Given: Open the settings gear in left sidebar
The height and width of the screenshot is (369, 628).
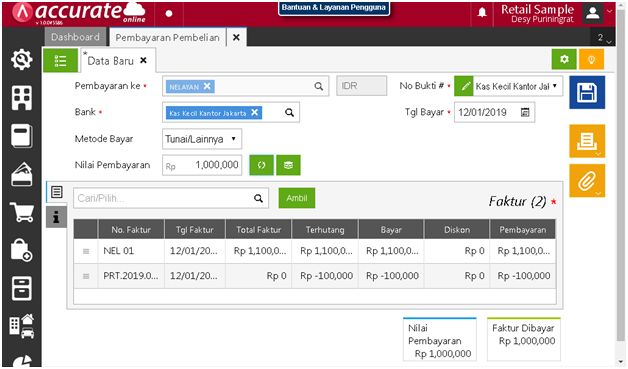Looking at the screenshot, I should pyautogui.click(x=22, y=60).
